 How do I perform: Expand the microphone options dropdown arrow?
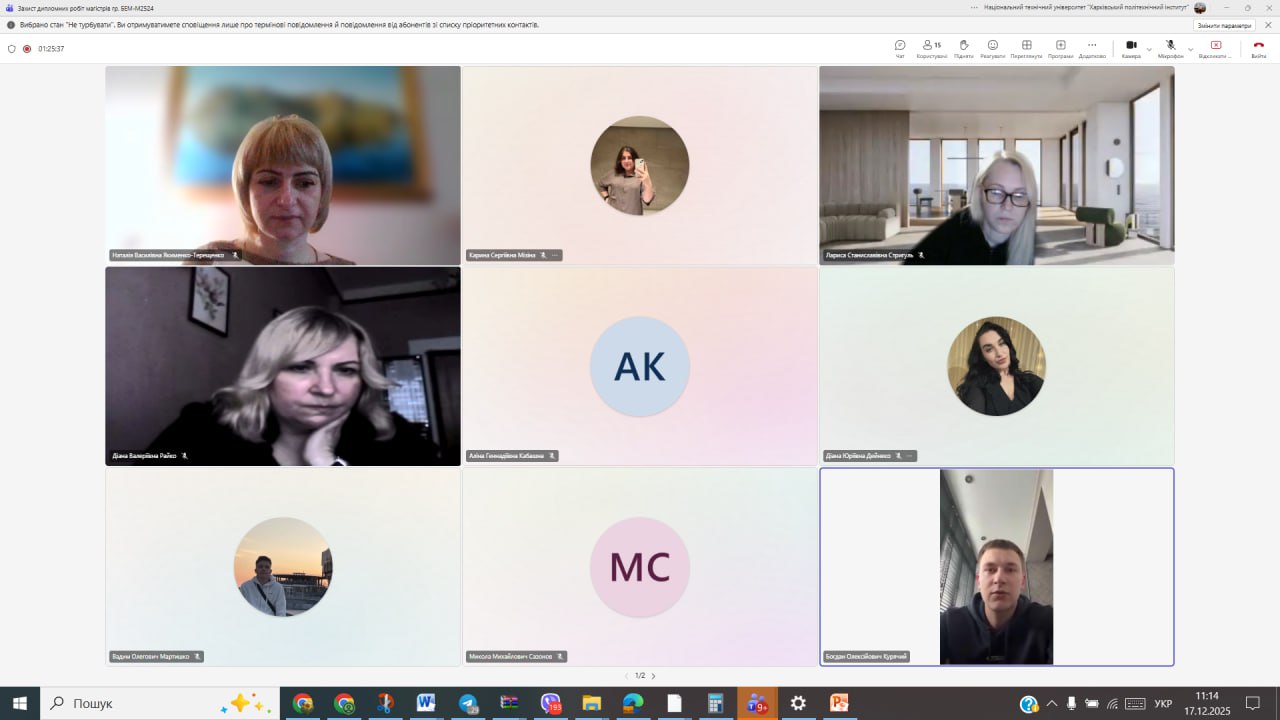tap(1190, 49)
